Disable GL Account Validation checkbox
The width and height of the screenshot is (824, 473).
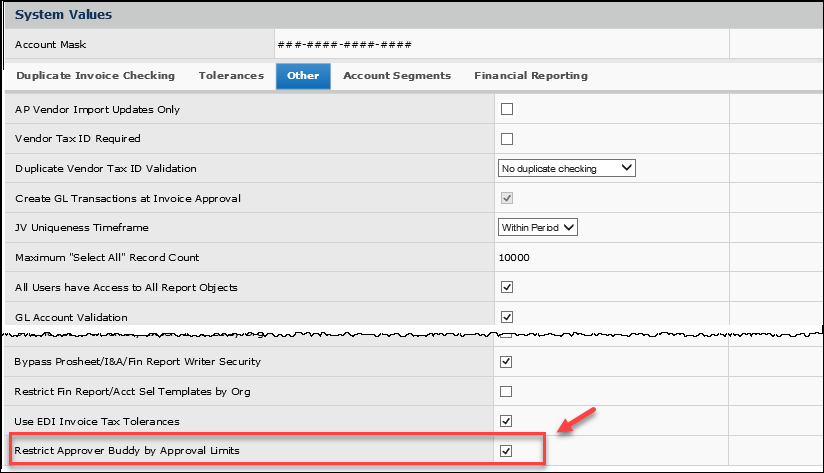(x=506, y=317)
